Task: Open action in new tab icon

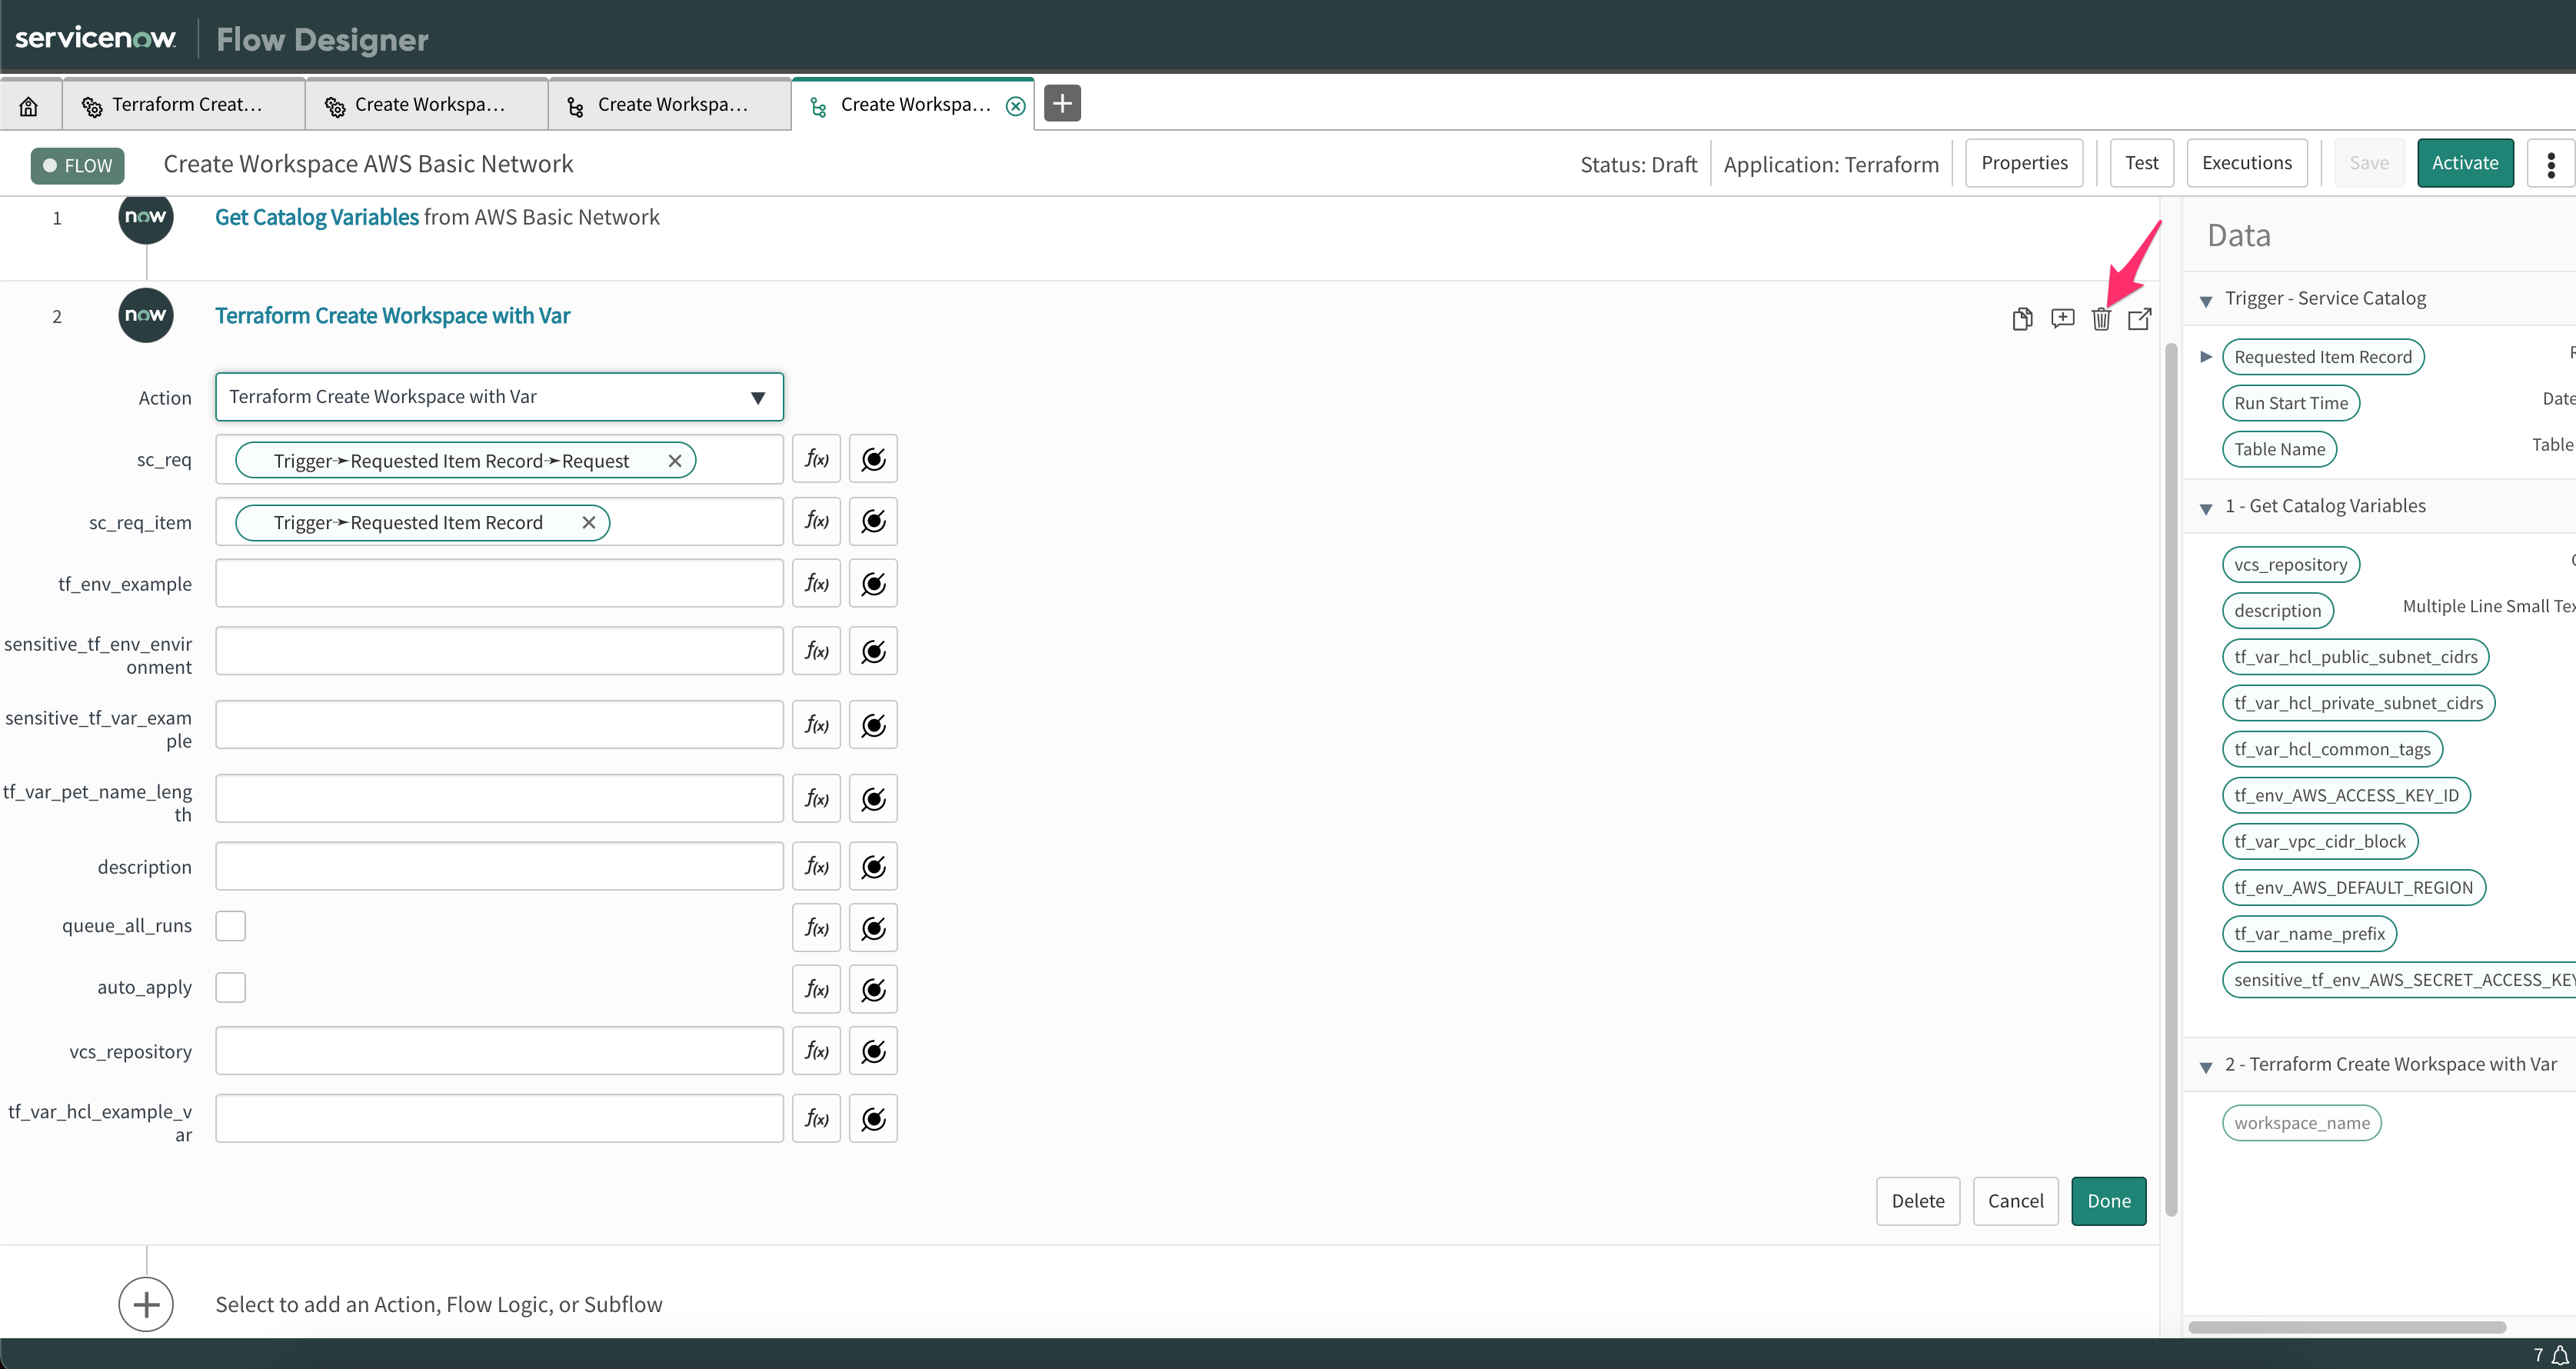Action: [2139, 319]
